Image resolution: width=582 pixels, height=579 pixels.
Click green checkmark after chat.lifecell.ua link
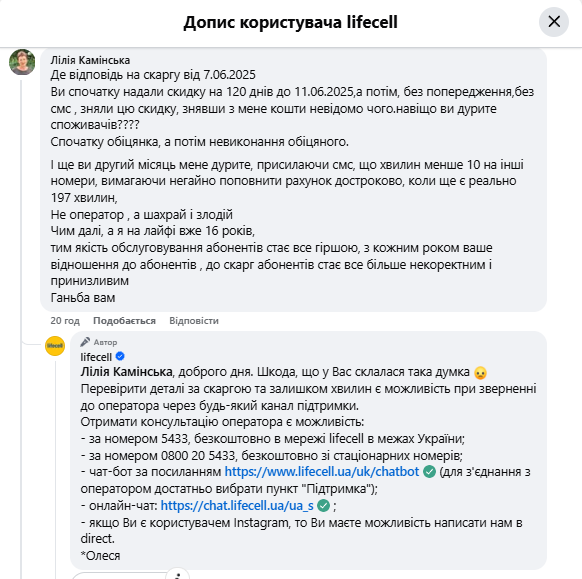[x=324, y=506]
